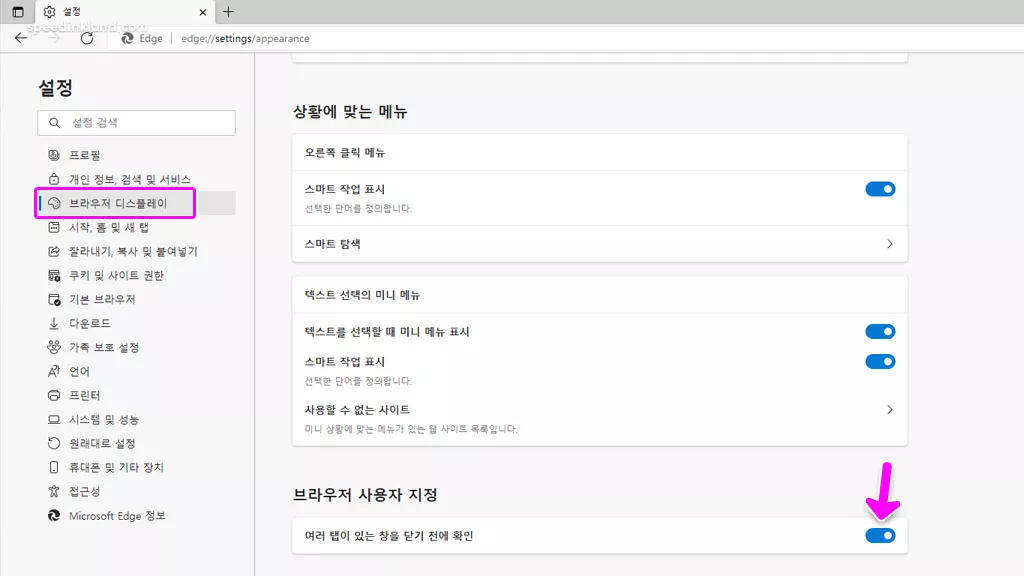Click the forward navigation arrow
1024x576 pixels.
click(x=54, y=38)
